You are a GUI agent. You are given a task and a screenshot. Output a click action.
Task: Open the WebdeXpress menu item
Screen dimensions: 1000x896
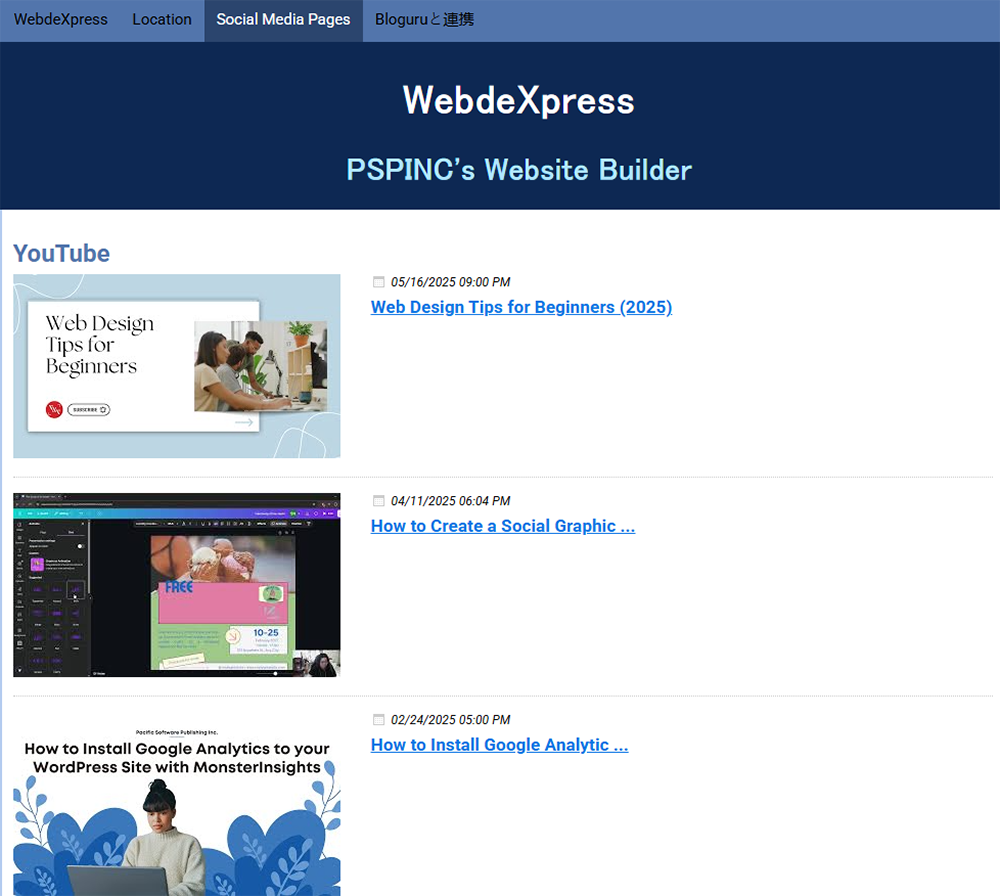[61, 20]
